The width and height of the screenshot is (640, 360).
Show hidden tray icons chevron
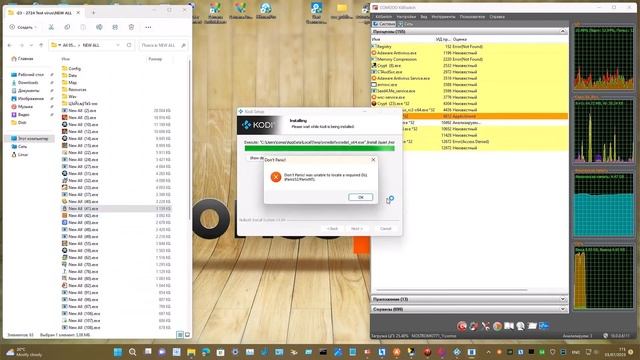click(489, 352)
